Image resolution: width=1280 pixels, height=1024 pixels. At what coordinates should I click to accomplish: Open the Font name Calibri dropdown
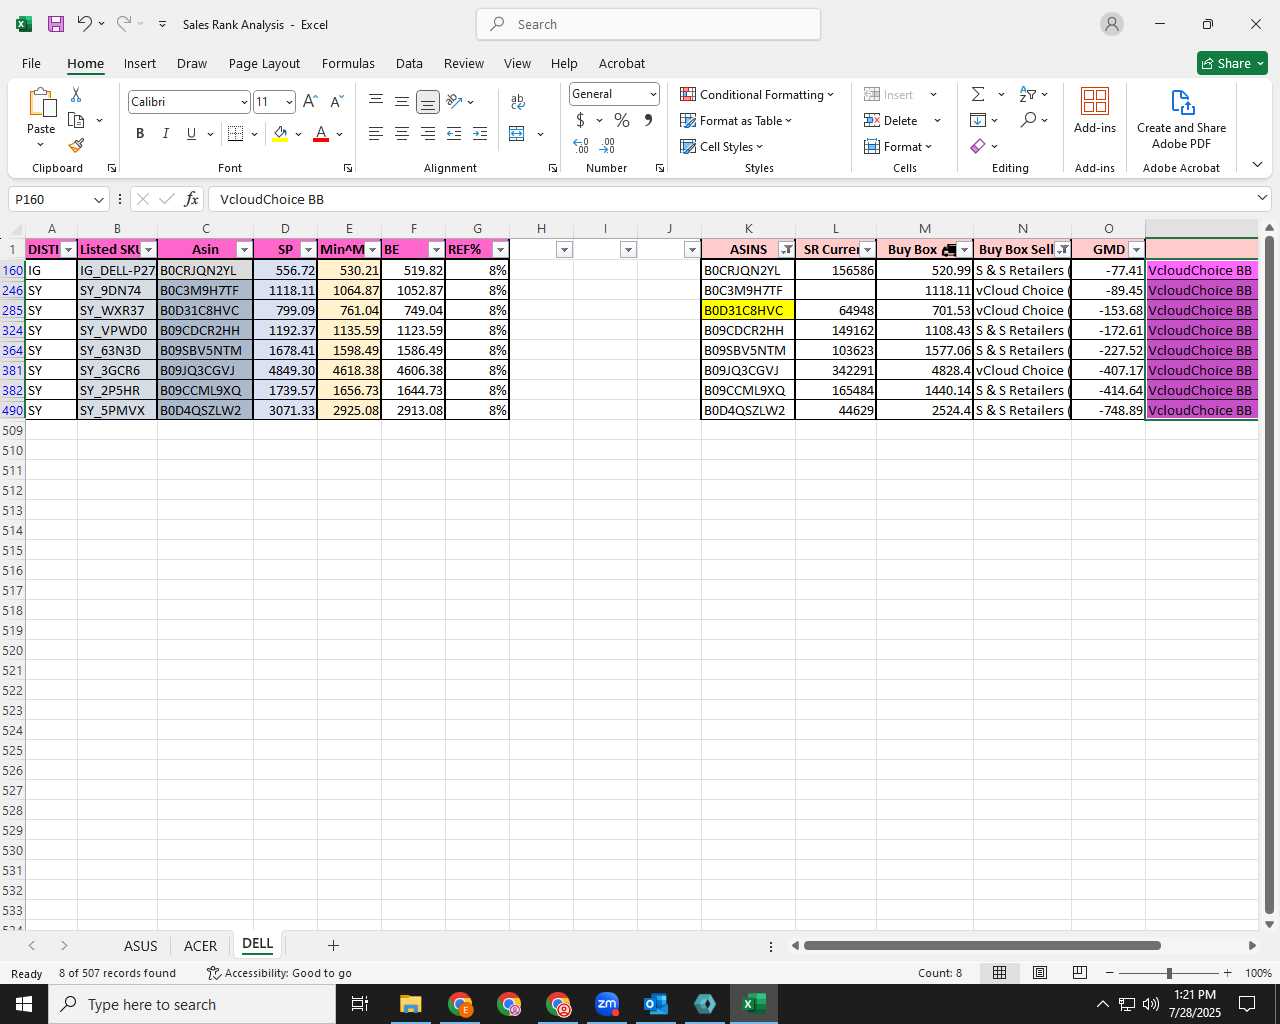[x=243, y=102]
